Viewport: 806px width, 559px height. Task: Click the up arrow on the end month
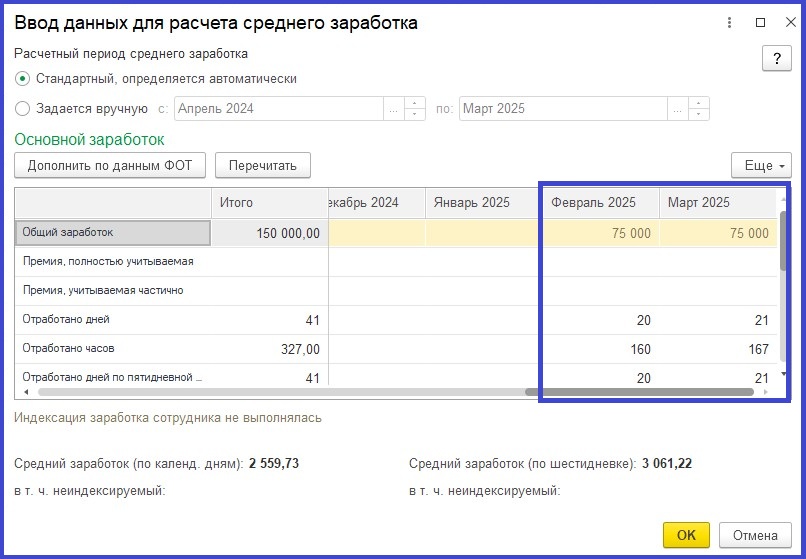(700, 103)
